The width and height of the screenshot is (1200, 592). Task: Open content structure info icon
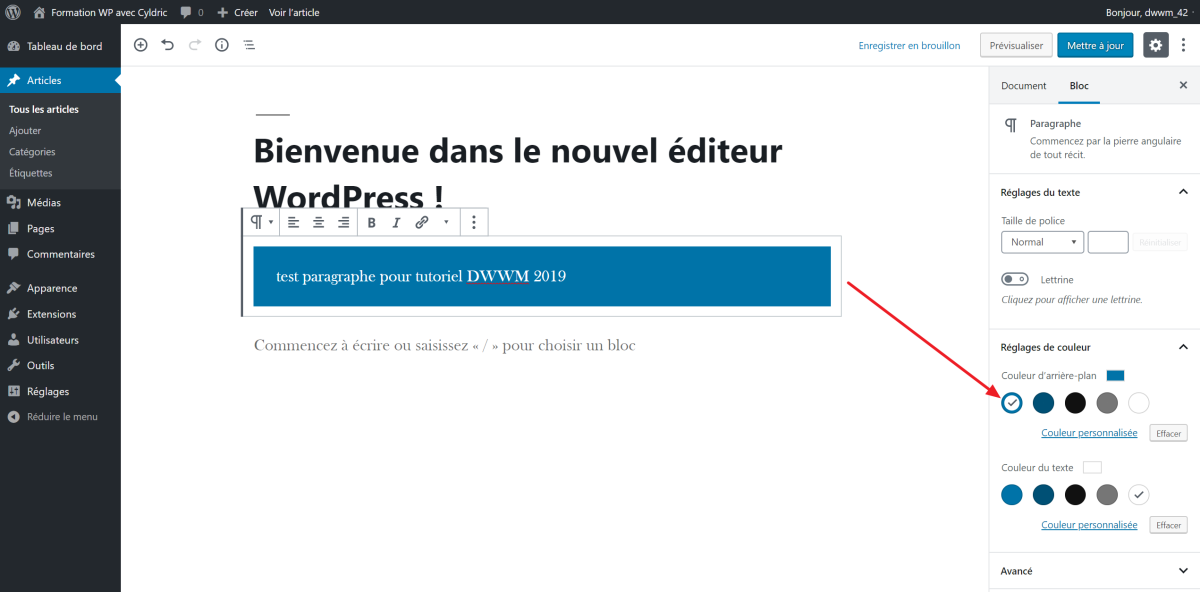222,45
